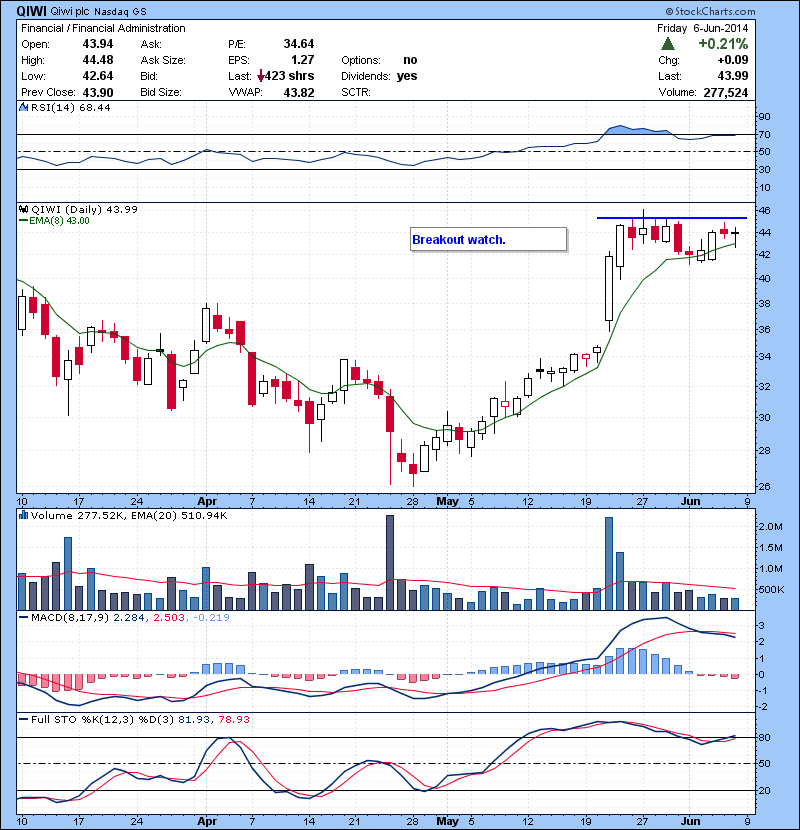This screenshot has height=830, width=800.
Task: Click the StockCharts.com label in the header
Action: [x=711, y=11]
